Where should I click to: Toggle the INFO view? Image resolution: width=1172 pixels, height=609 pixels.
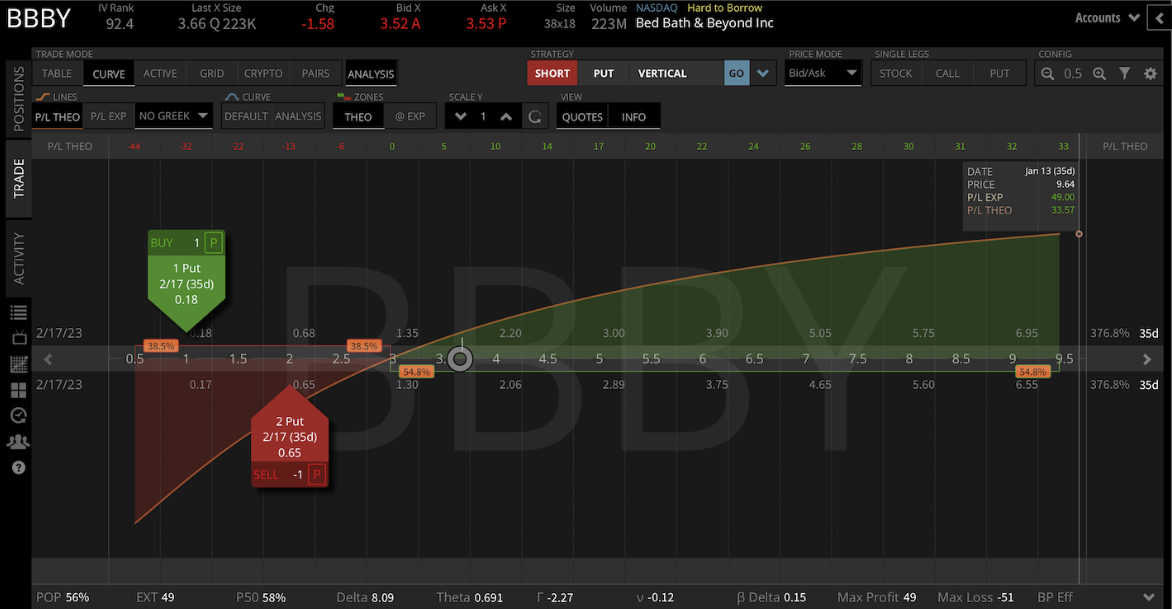click(634, 117)
